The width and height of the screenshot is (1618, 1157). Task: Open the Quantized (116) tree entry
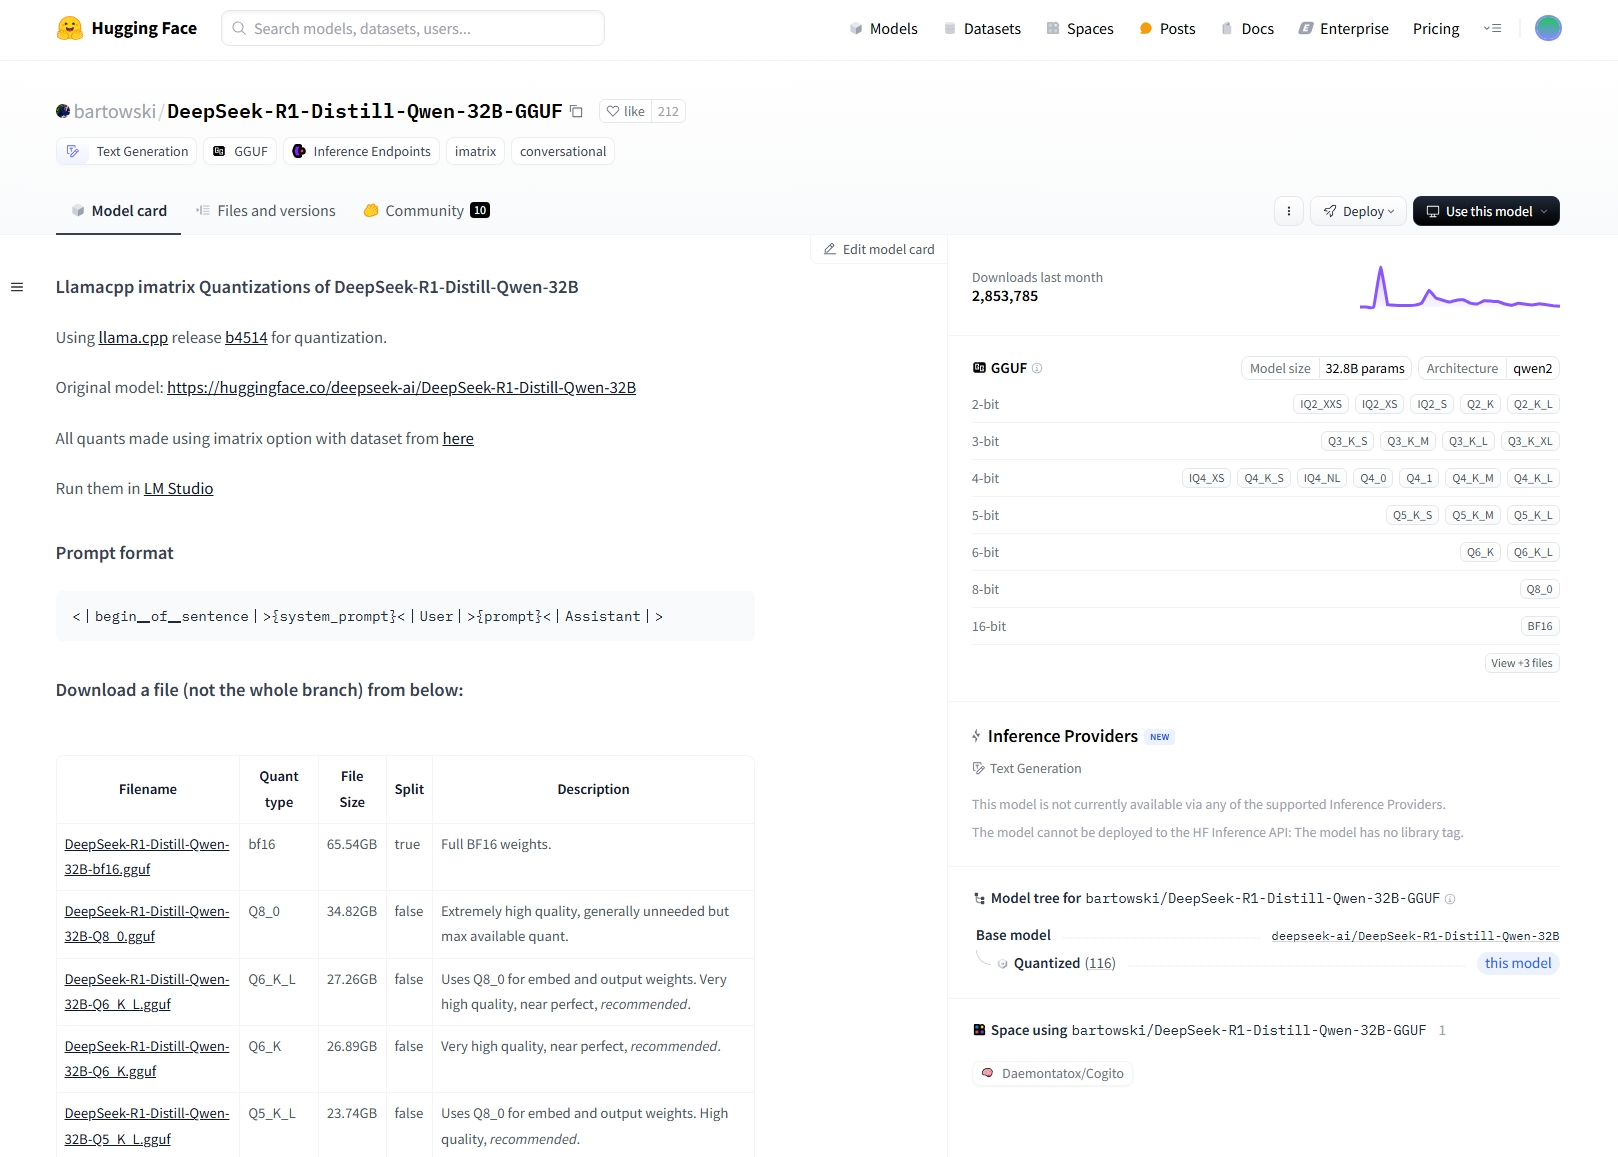(x=1064, y=963)
